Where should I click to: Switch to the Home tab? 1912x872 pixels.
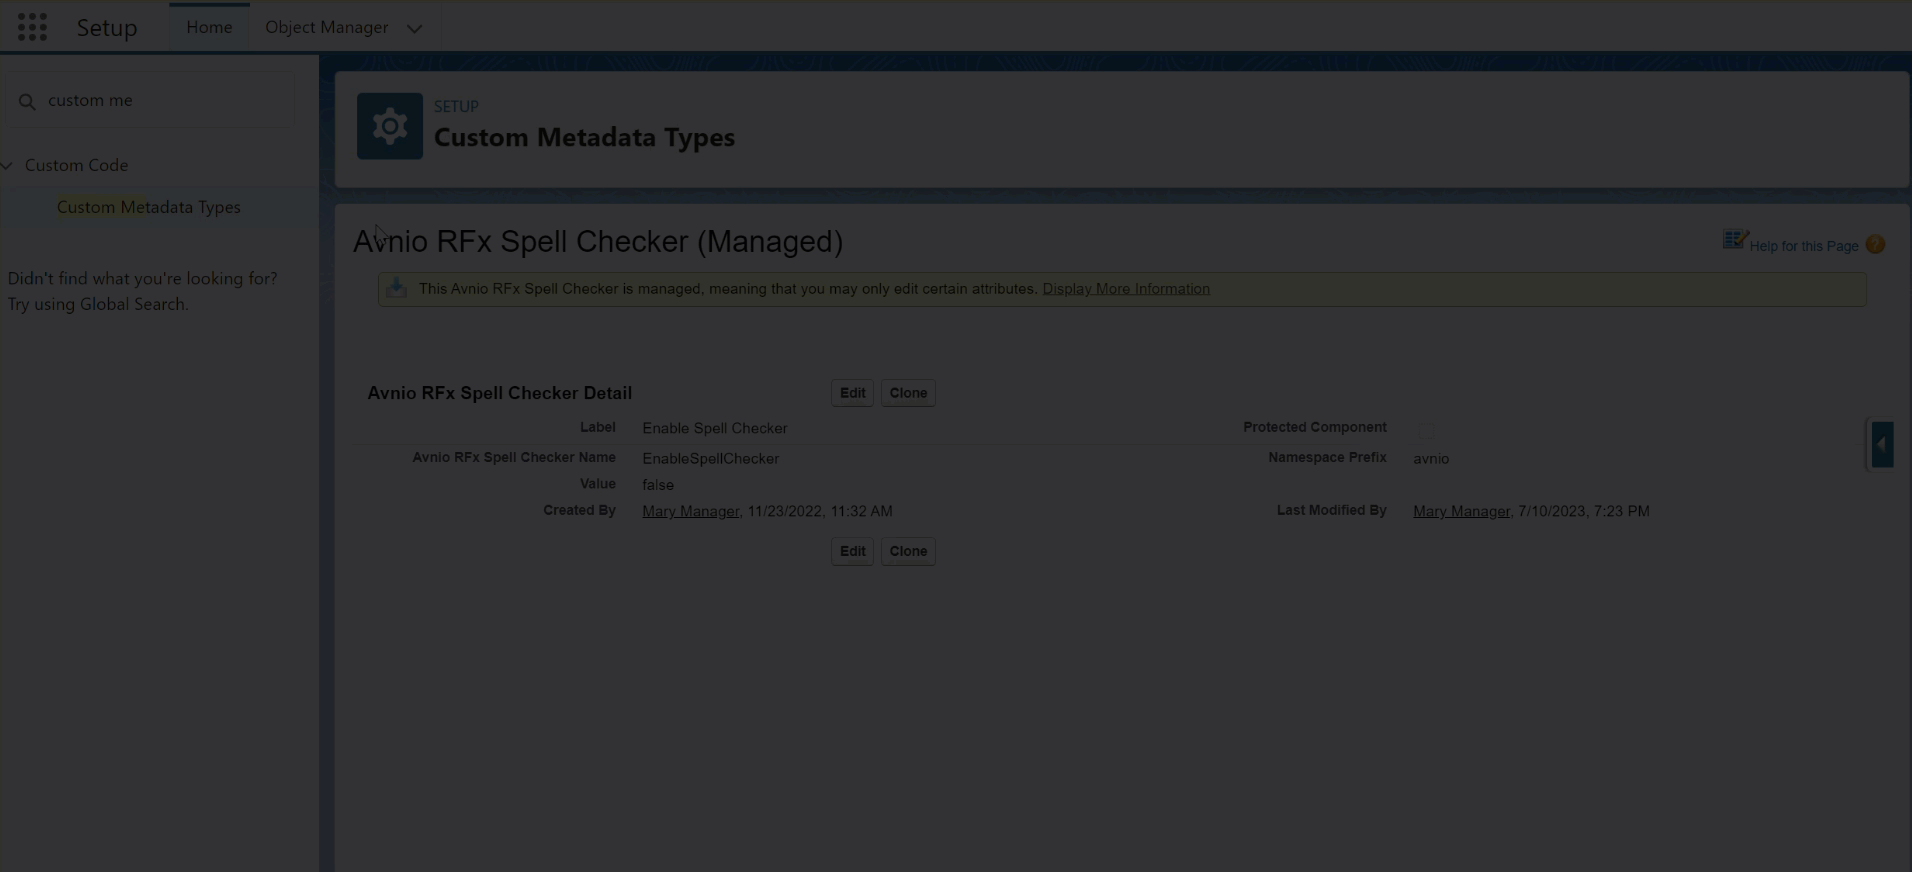click(209, 27)
